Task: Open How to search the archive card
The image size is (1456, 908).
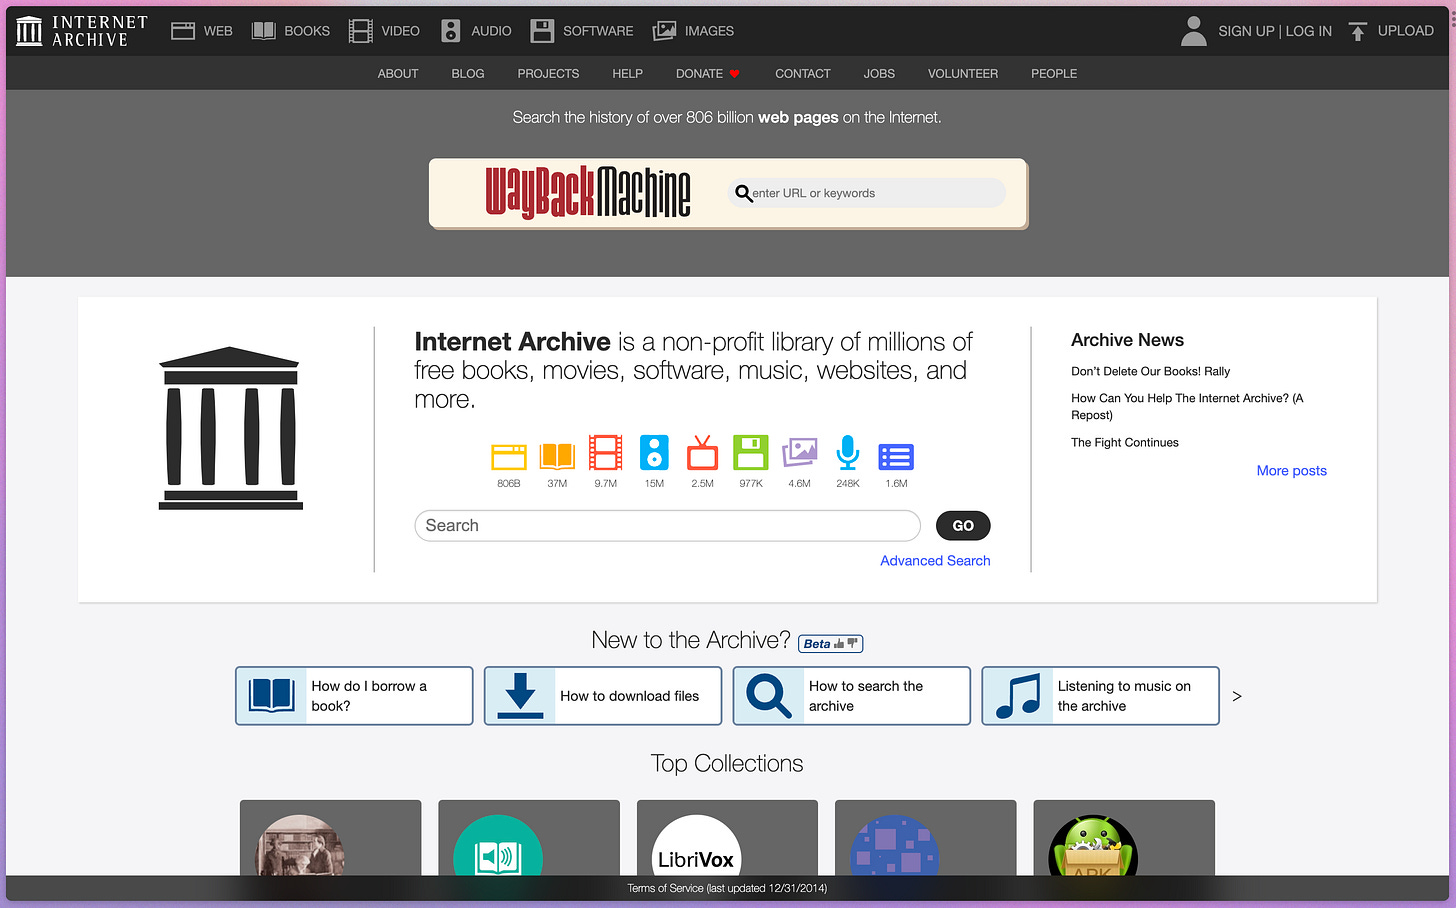Action: (852, 696)
